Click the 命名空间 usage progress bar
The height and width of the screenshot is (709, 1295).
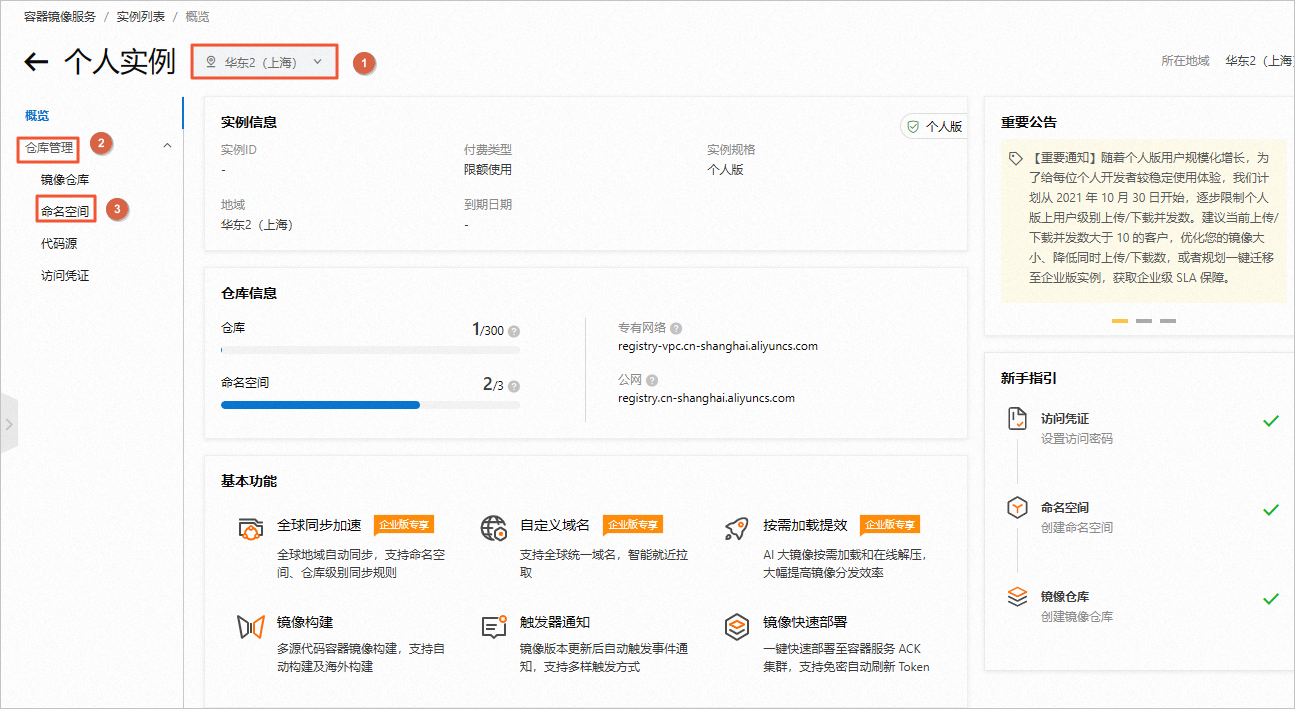click(x=370, y=405)
